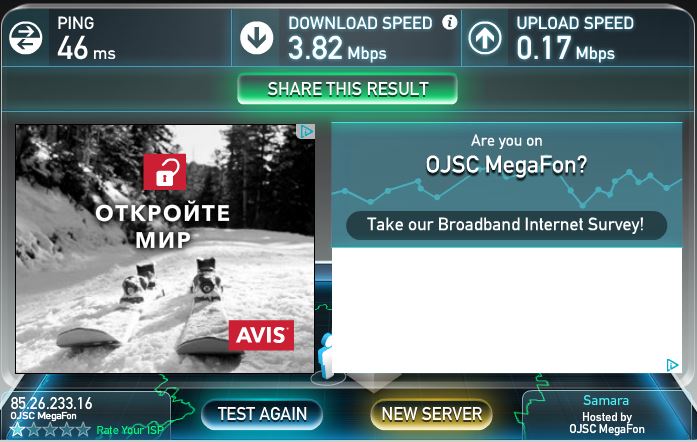Rate ISP with the first star
This screenshot has height=442, width=697.
click(17, 430)
